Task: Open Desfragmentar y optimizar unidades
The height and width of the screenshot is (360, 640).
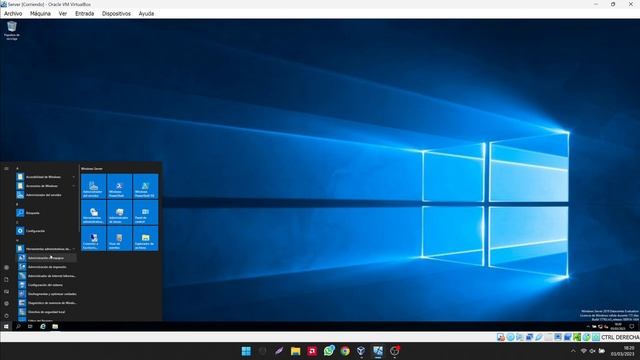Action: [x=46, y=294]
